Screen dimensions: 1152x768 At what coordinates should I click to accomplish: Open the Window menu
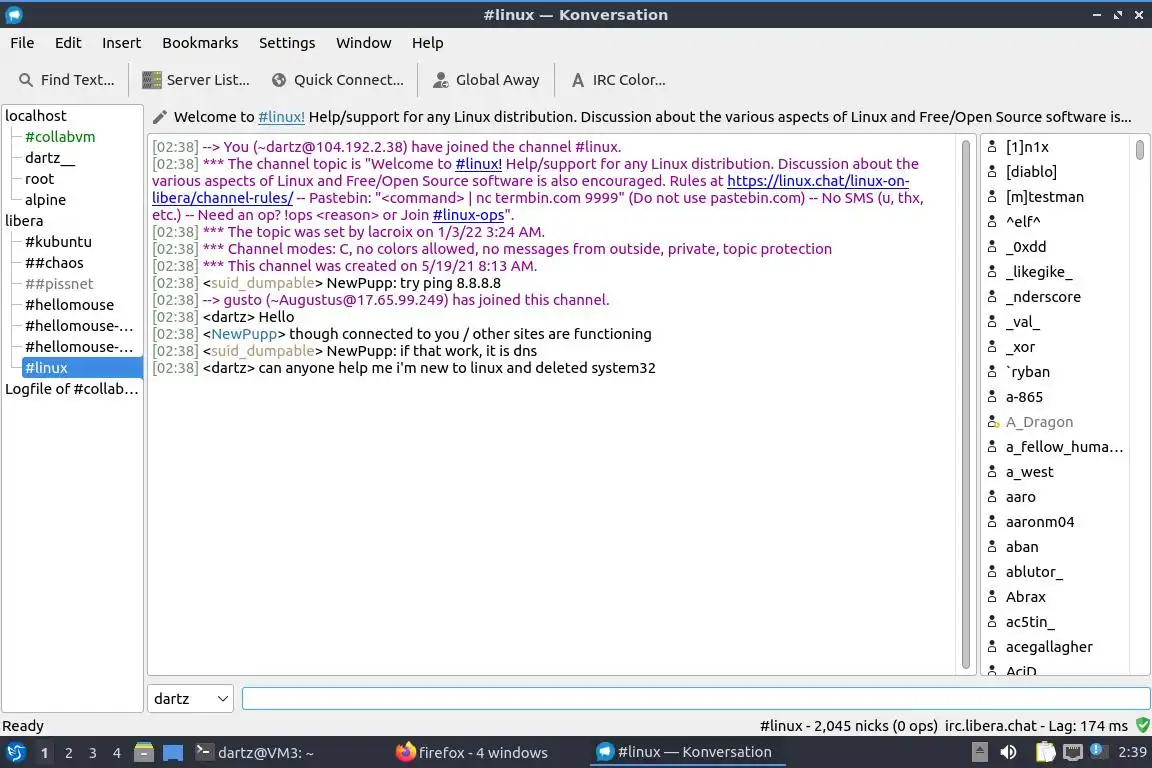click(x=364, y=43)
